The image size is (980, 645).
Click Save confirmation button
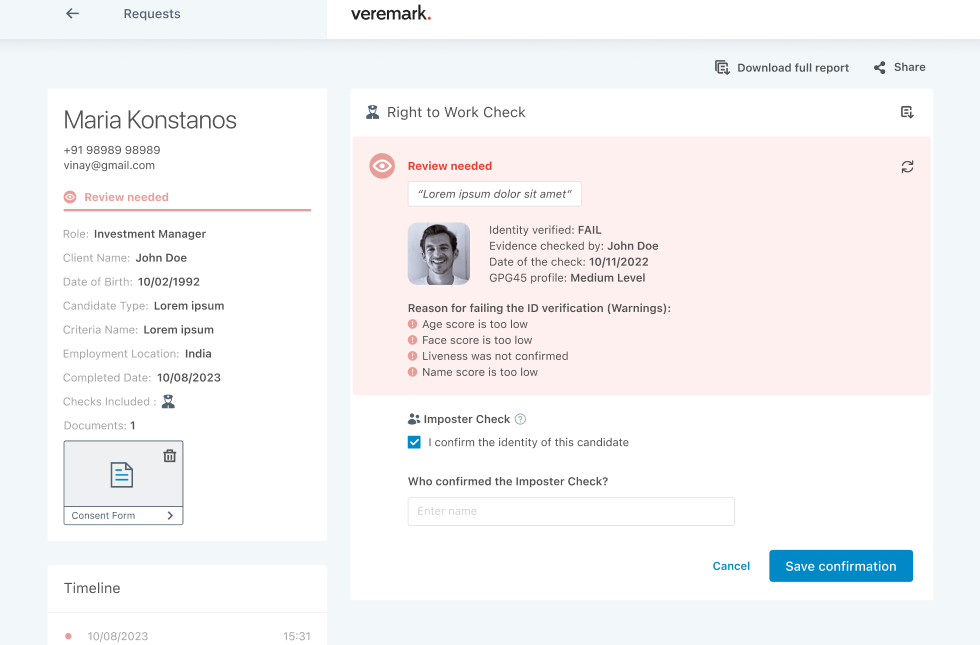pyautogui.click(x=840, y=565)
